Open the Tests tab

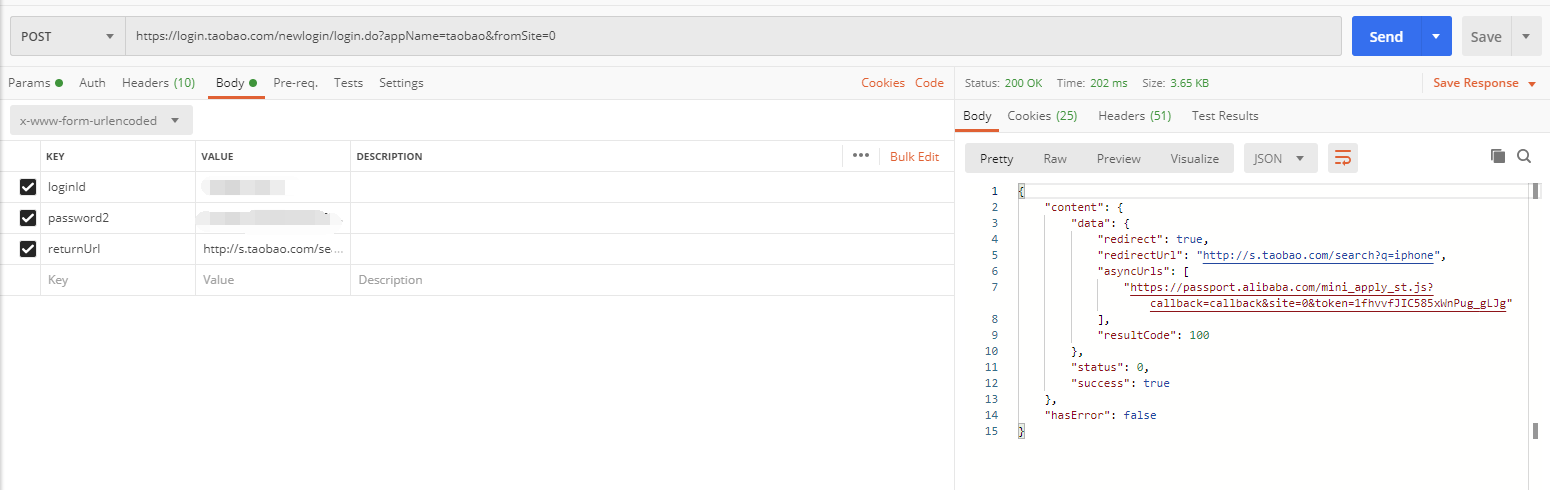[x=348, y=83]
